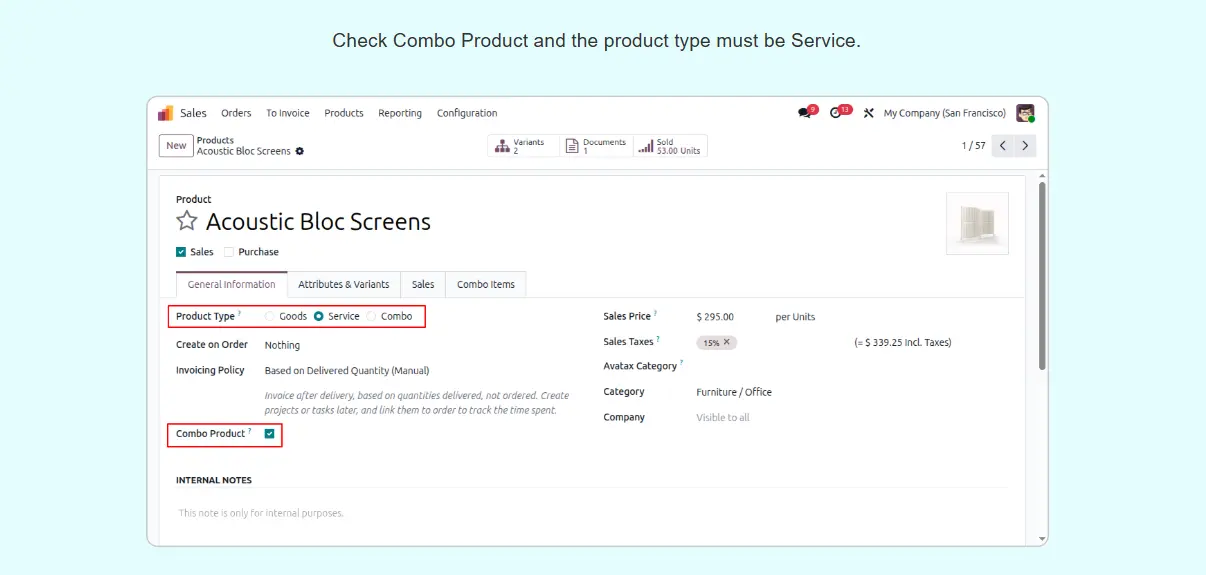Open the activities clock icon
1206x575 pixels.
point(837,113)
